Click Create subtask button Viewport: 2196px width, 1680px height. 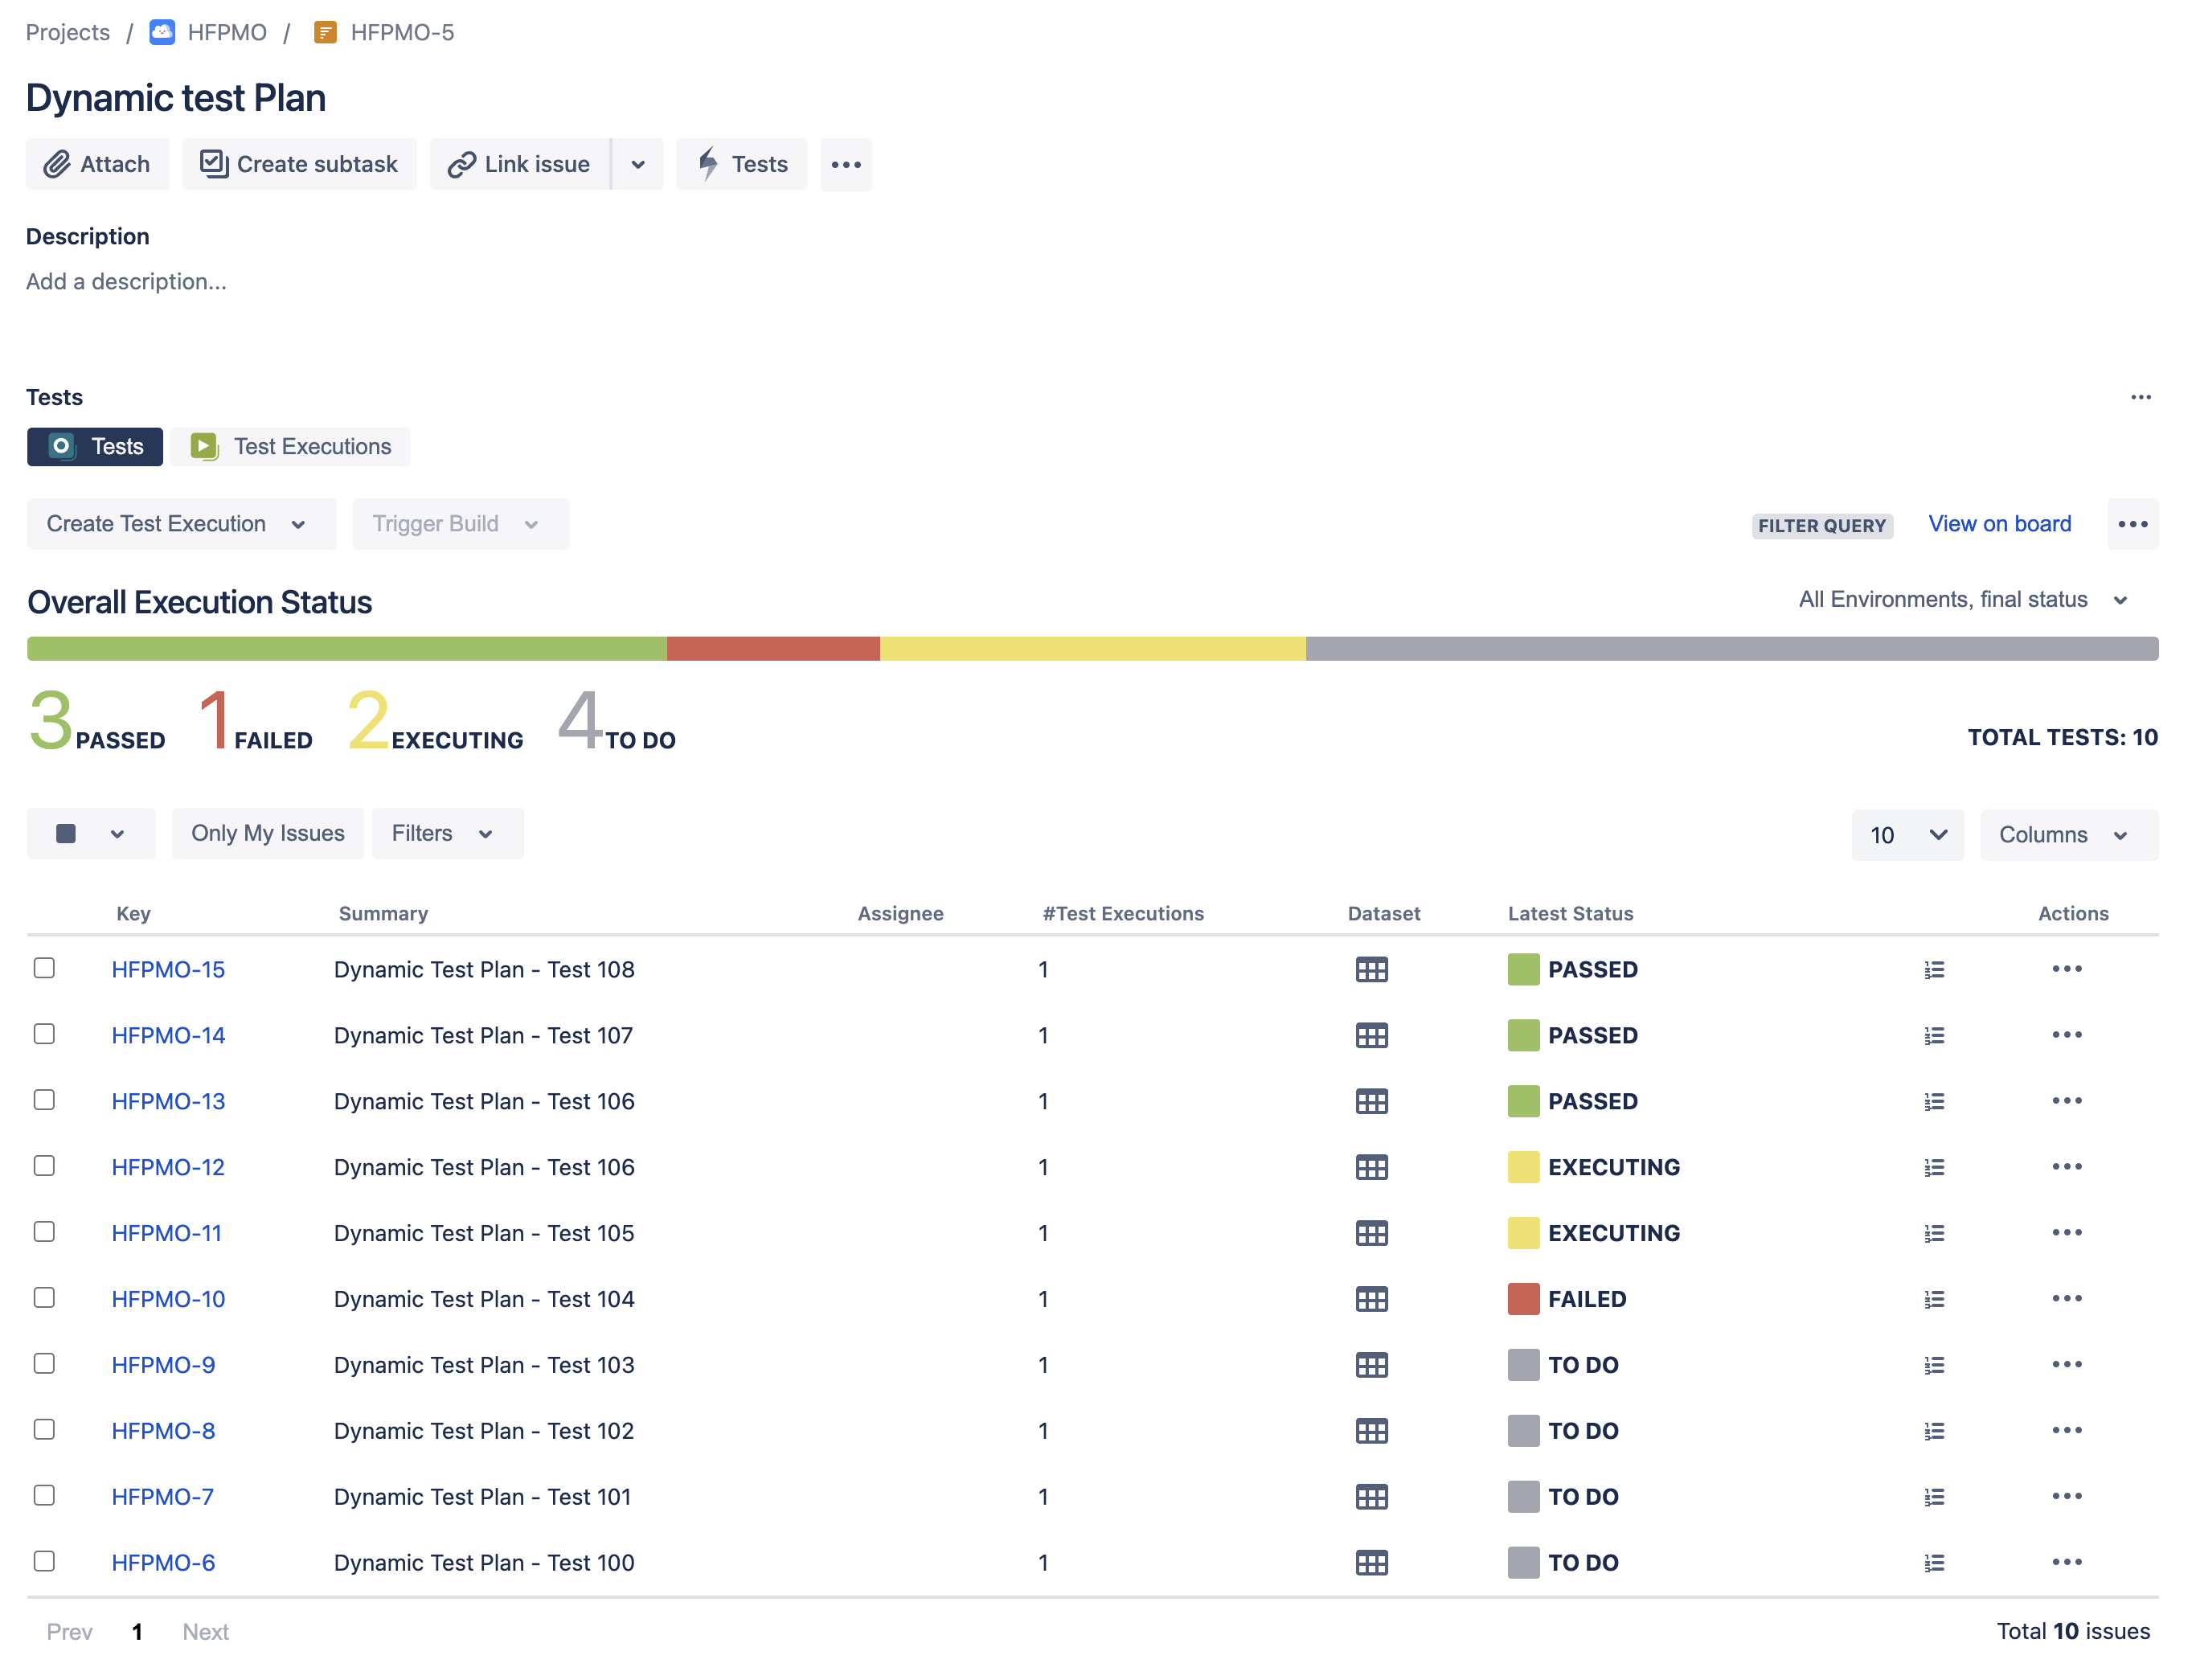pyautogui.click(x=299, y=164)
